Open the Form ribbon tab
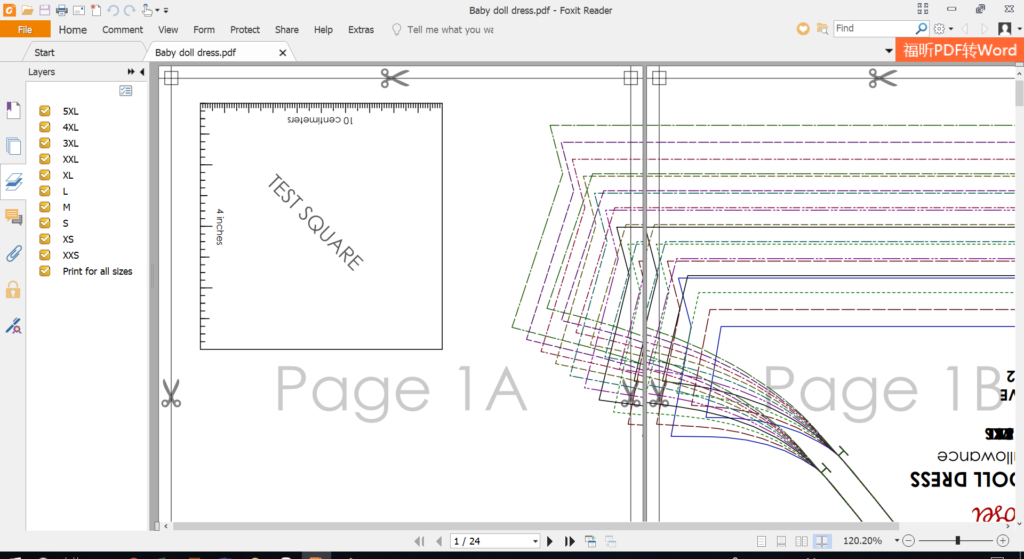 pos(204,29)
